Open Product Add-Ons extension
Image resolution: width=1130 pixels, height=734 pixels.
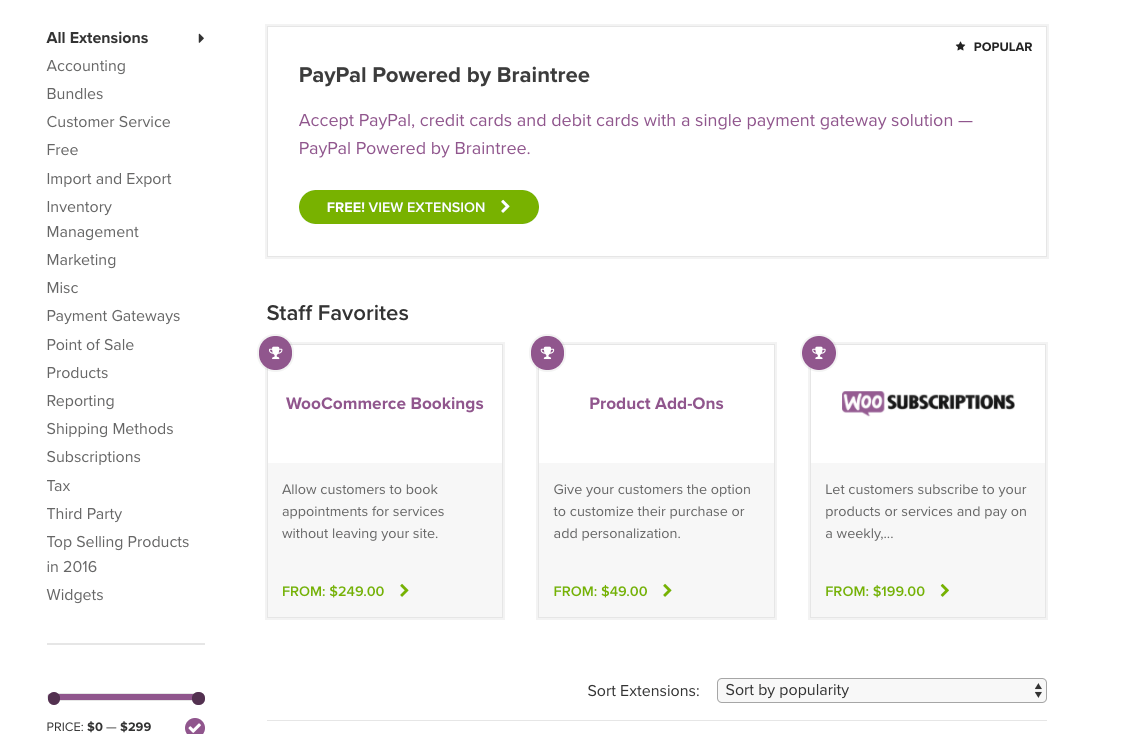point(657,403)
